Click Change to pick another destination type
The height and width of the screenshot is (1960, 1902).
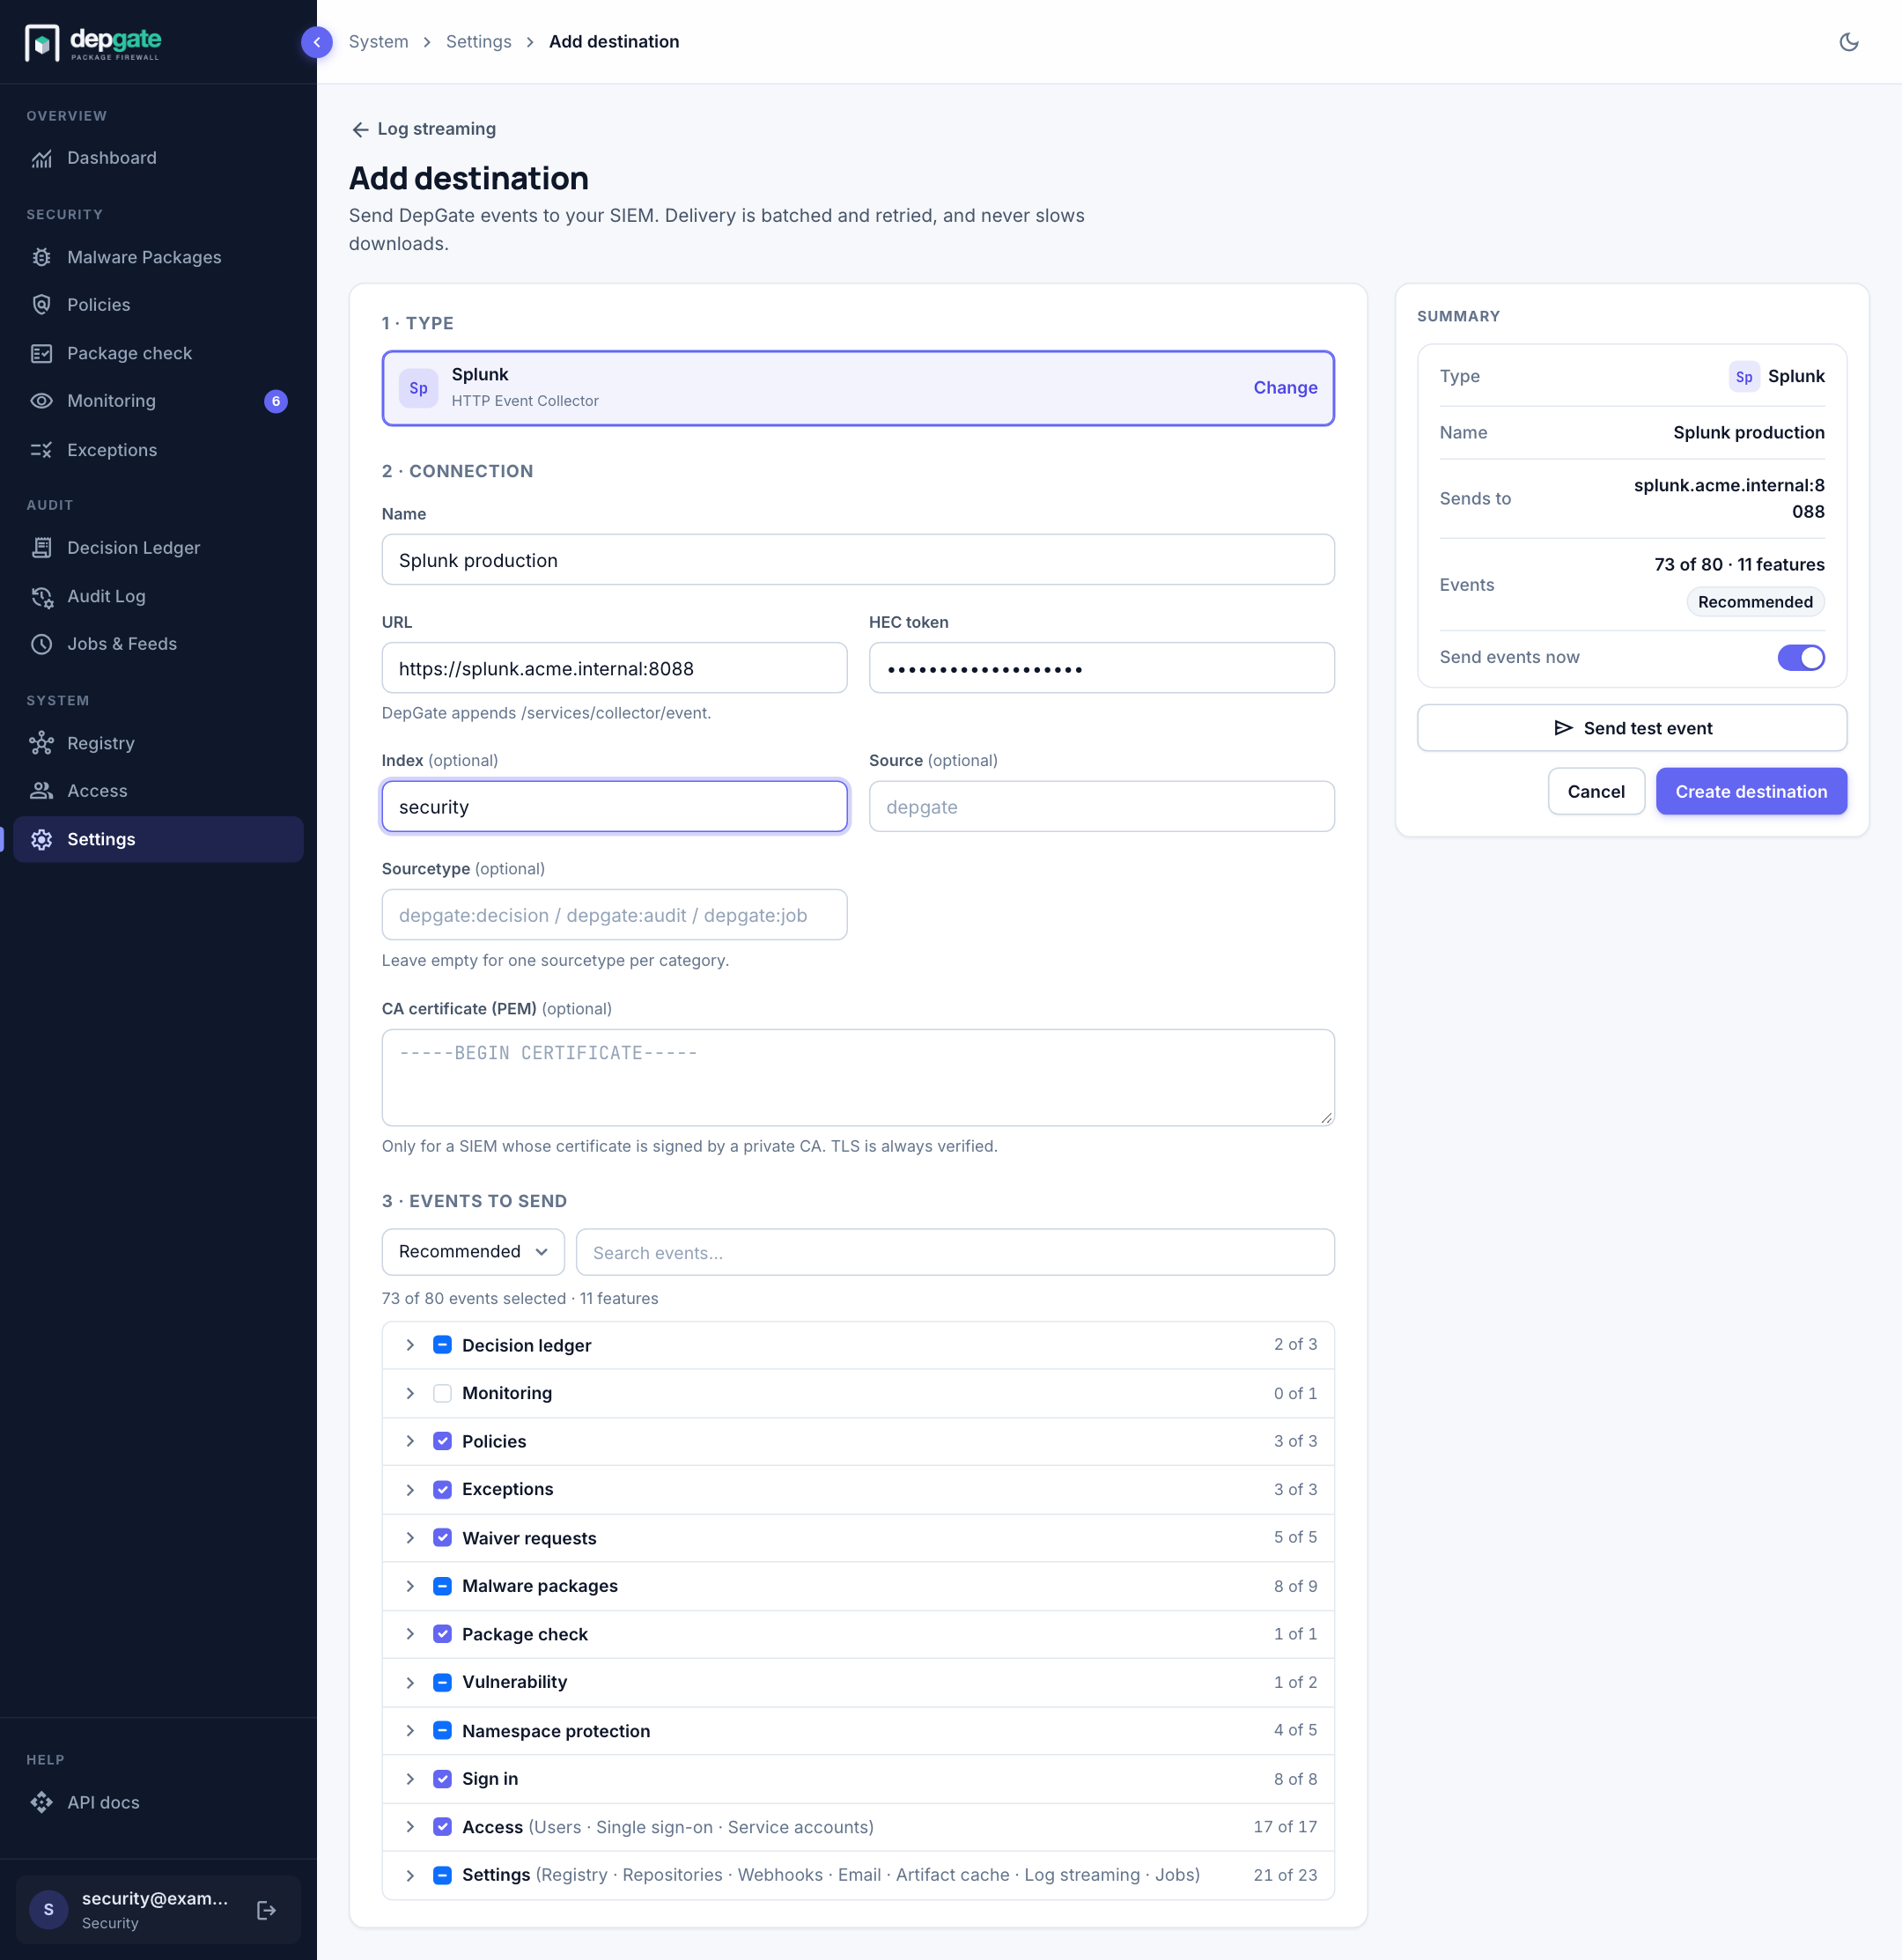(1285, 388)
